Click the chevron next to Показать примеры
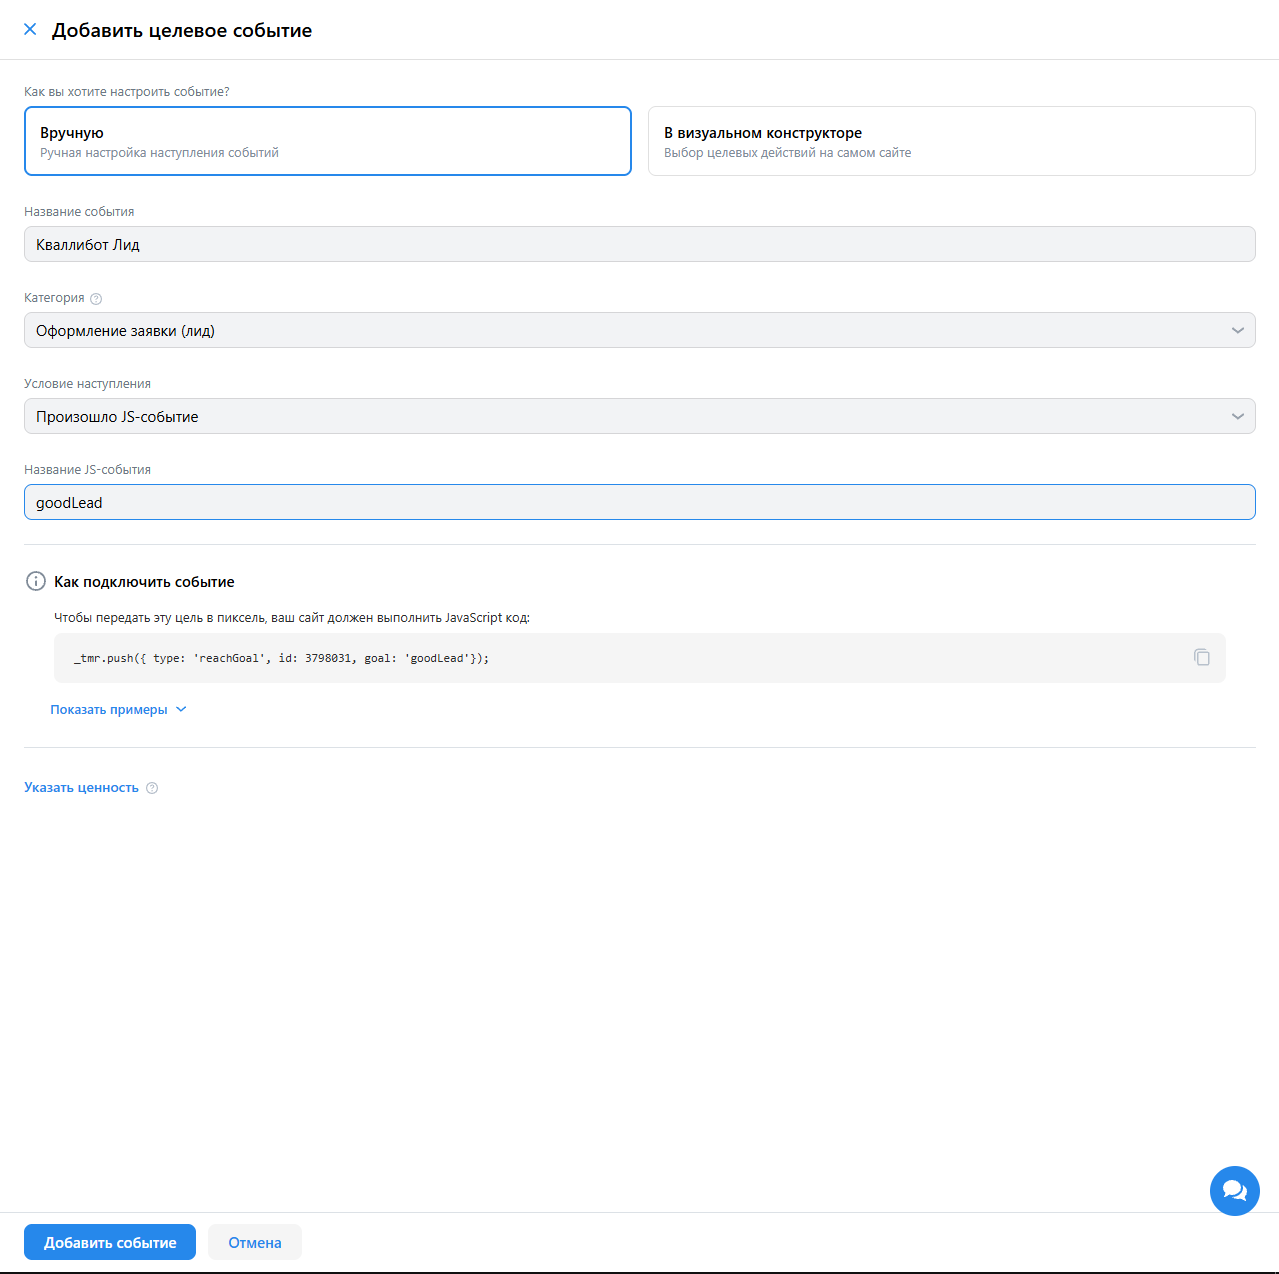1279x1274 pixels. [x=181, y=709]
